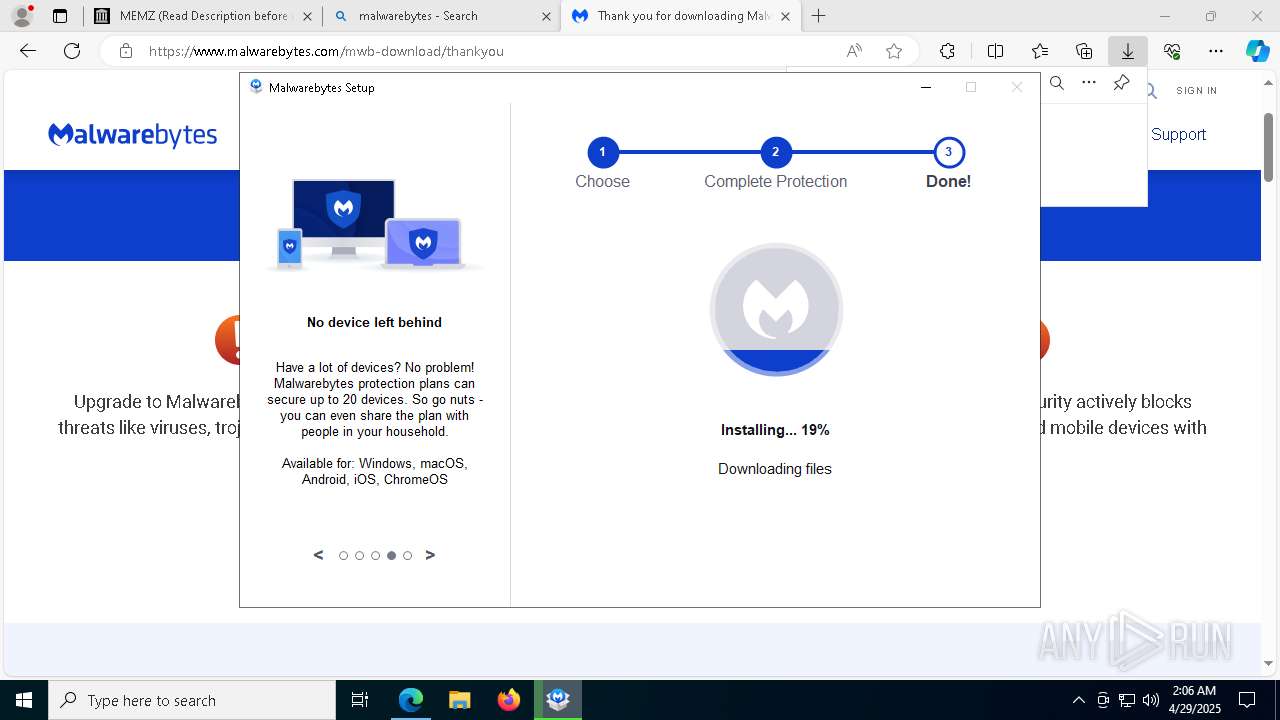Click the taskbar search box
This screenshot has width=1280, height=720.
pos(192,700)
